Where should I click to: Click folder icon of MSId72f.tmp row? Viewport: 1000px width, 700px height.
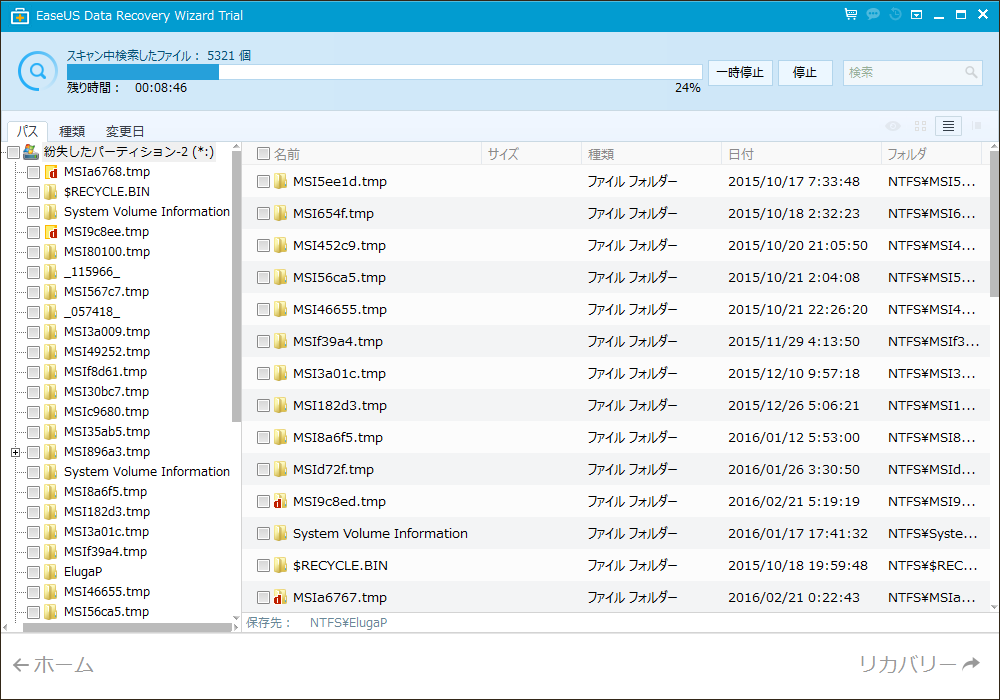[x=280, y=469]
